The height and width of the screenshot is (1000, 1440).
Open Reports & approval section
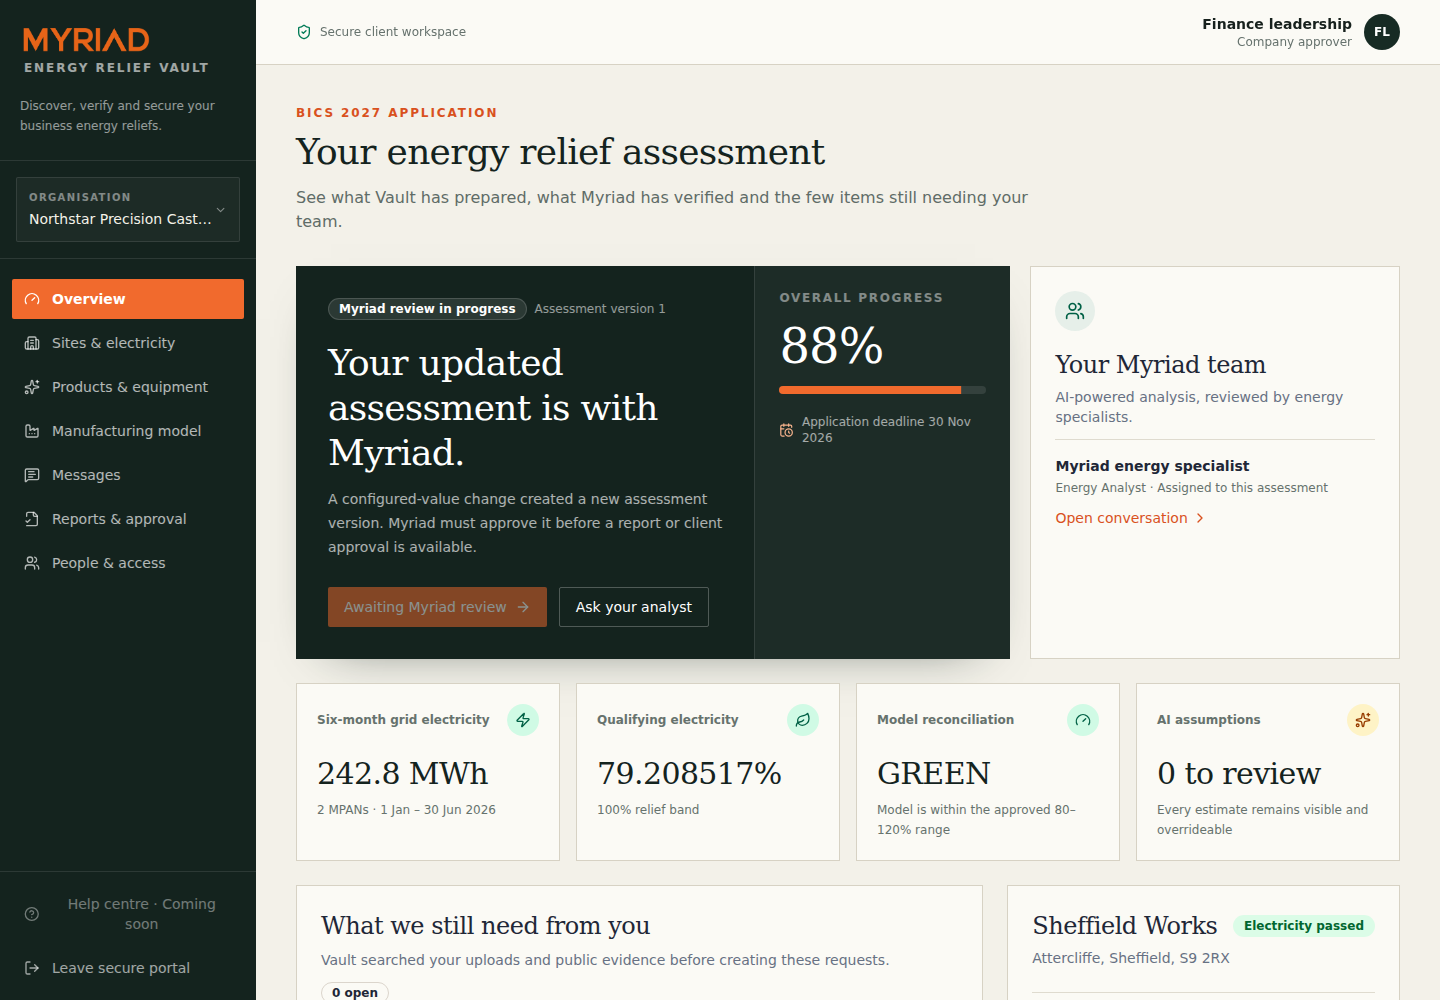(128, 519)
